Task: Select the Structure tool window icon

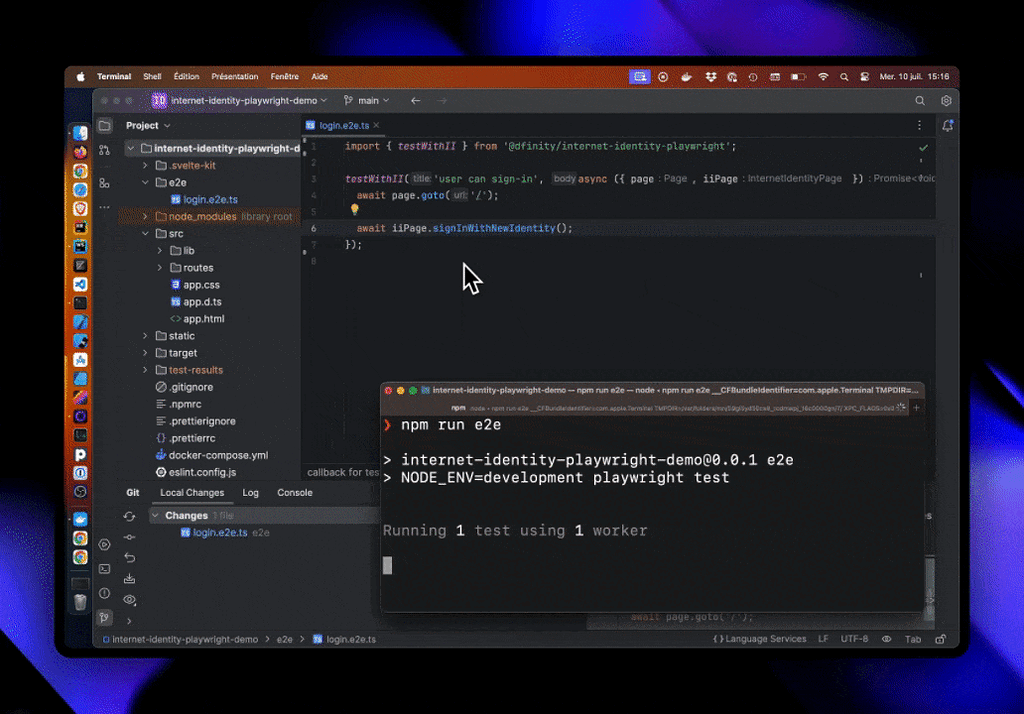Action: click(104, 183)
